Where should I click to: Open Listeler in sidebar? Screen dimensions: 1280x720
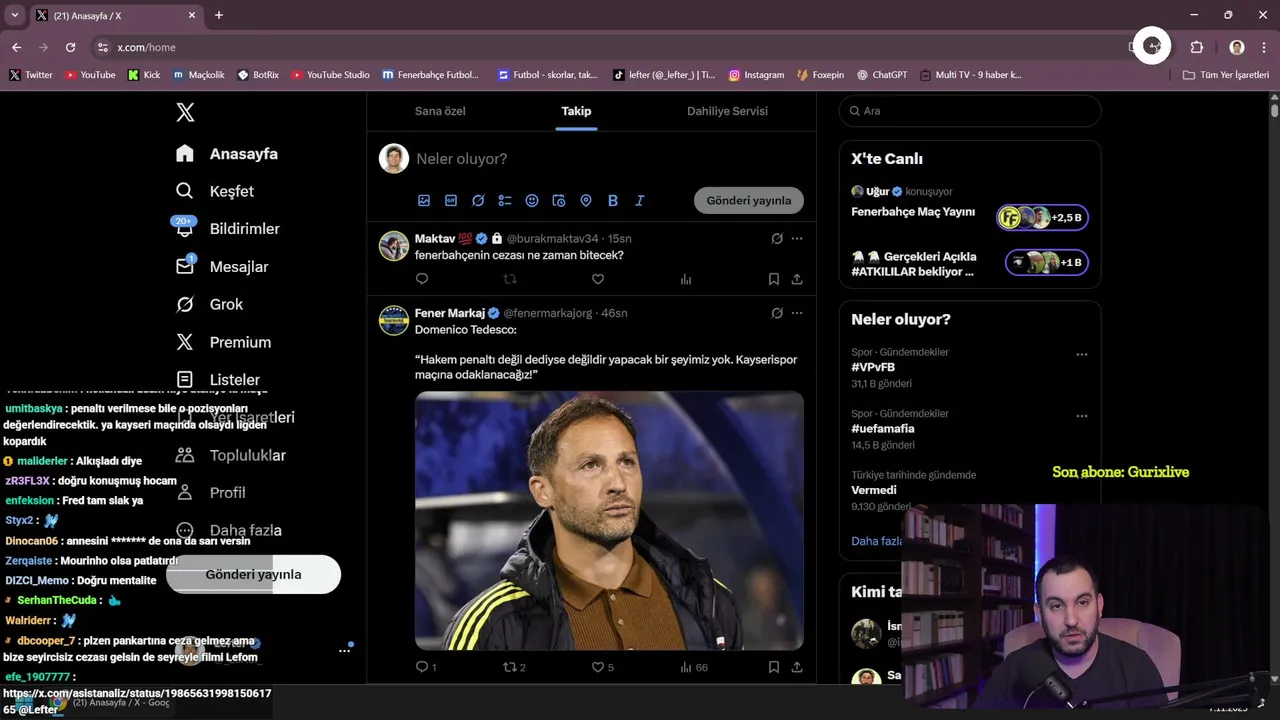(x=218, y=380)
